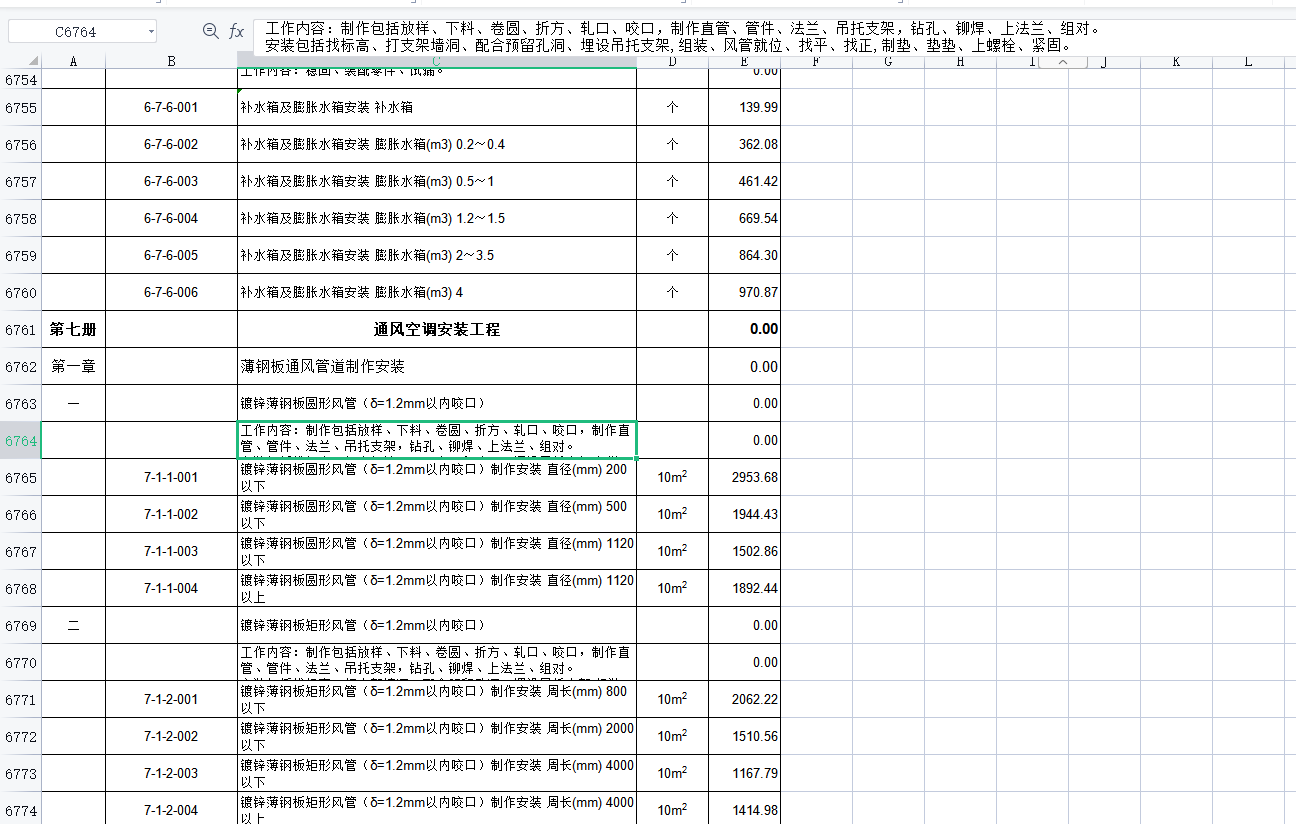Click code cell 7-1-1-002
The image size is (1296, 824).
pos(171,514)
